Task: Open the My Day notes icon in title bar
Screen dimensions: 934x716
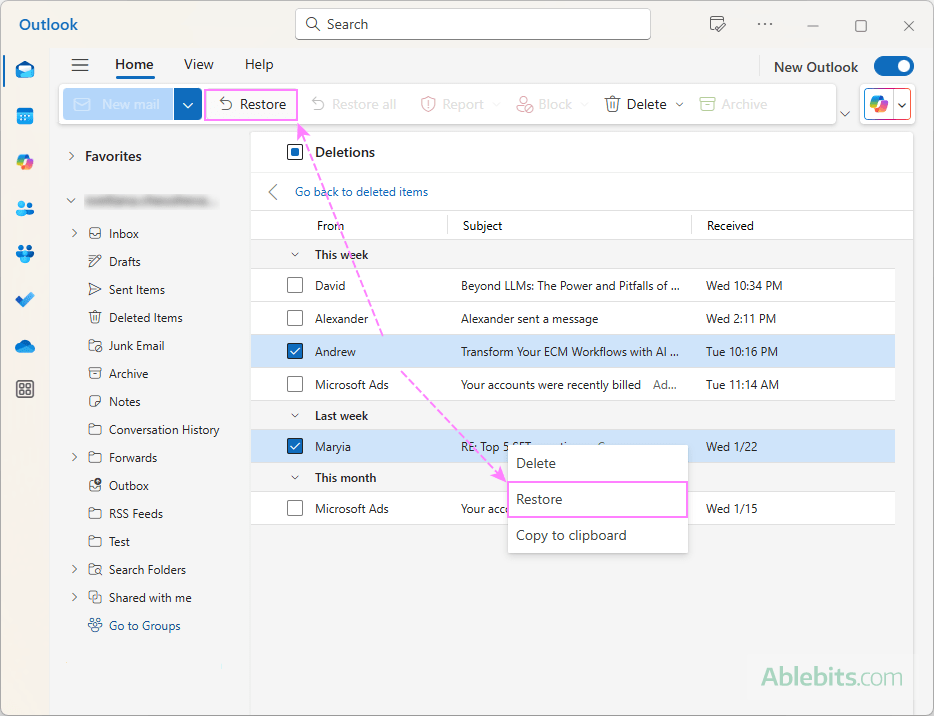Action: (718, 24)
